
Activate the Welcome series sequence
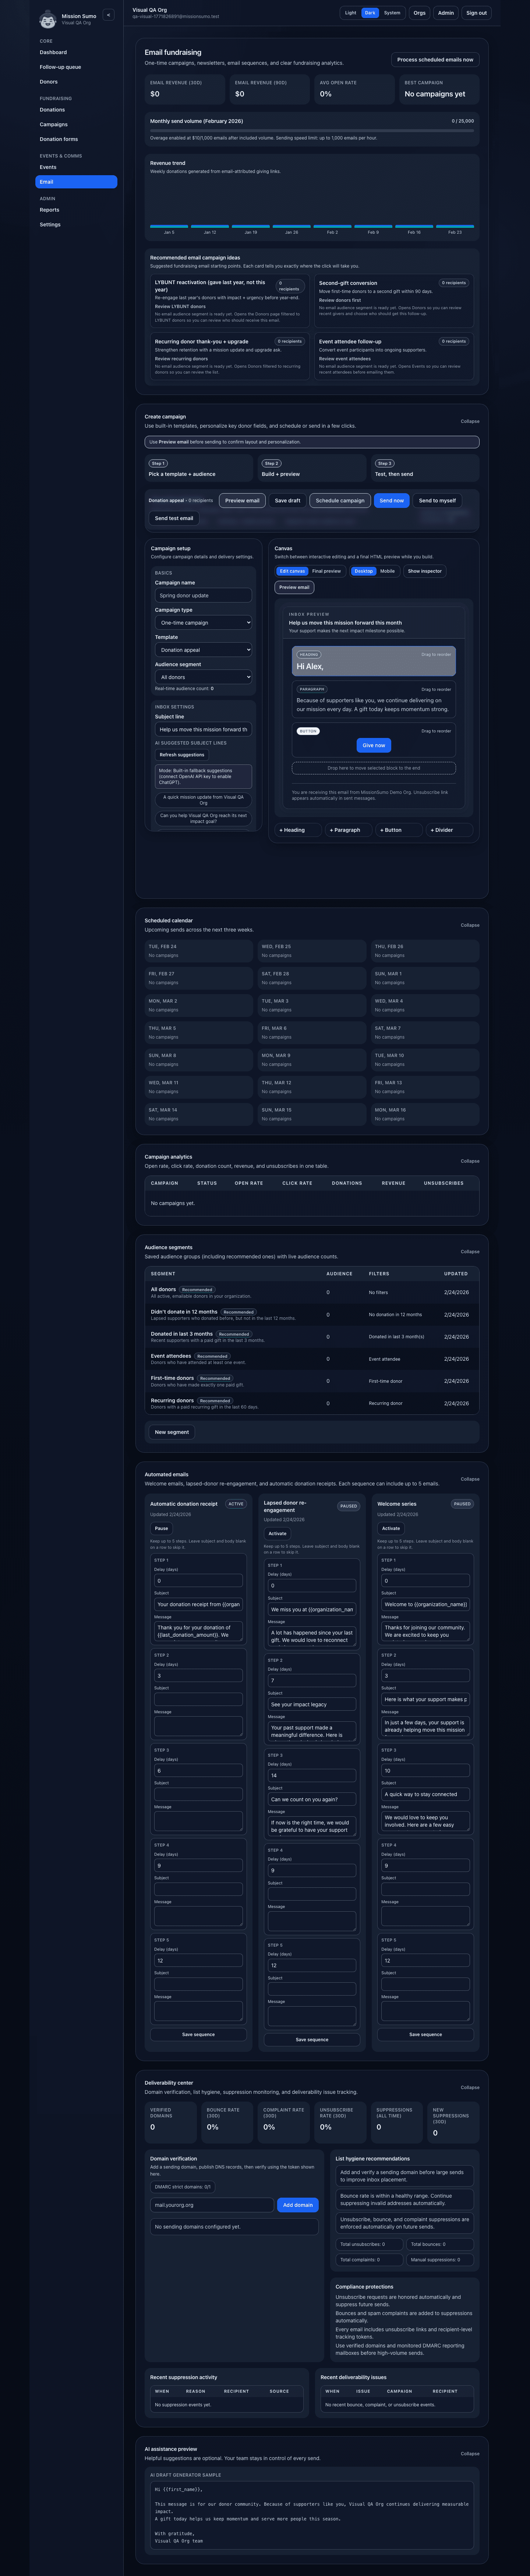point(391,1528)
